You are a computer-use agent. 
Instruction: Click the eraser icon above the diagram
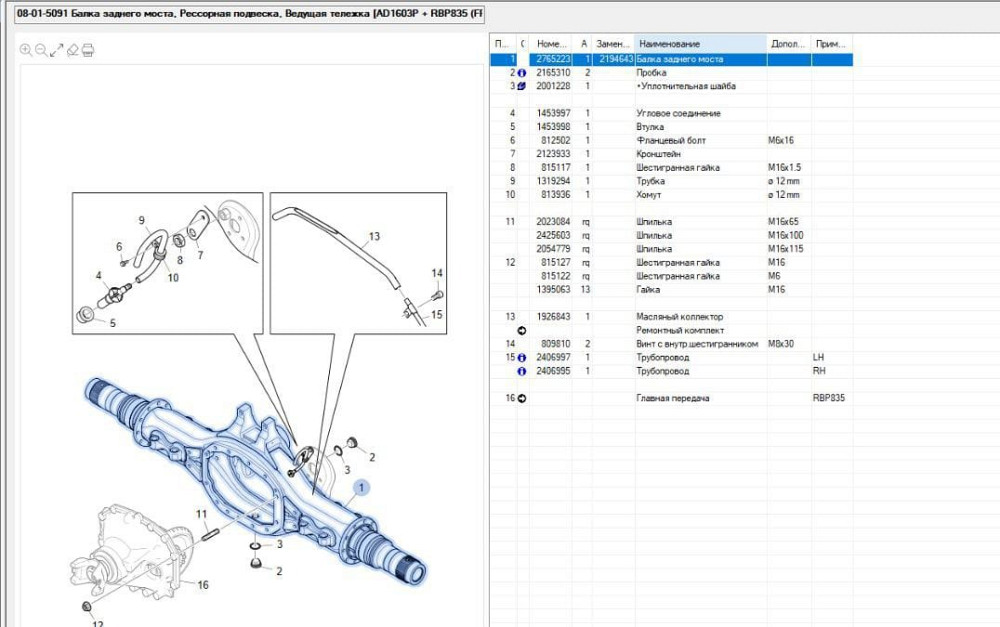(x=72, y=50)
